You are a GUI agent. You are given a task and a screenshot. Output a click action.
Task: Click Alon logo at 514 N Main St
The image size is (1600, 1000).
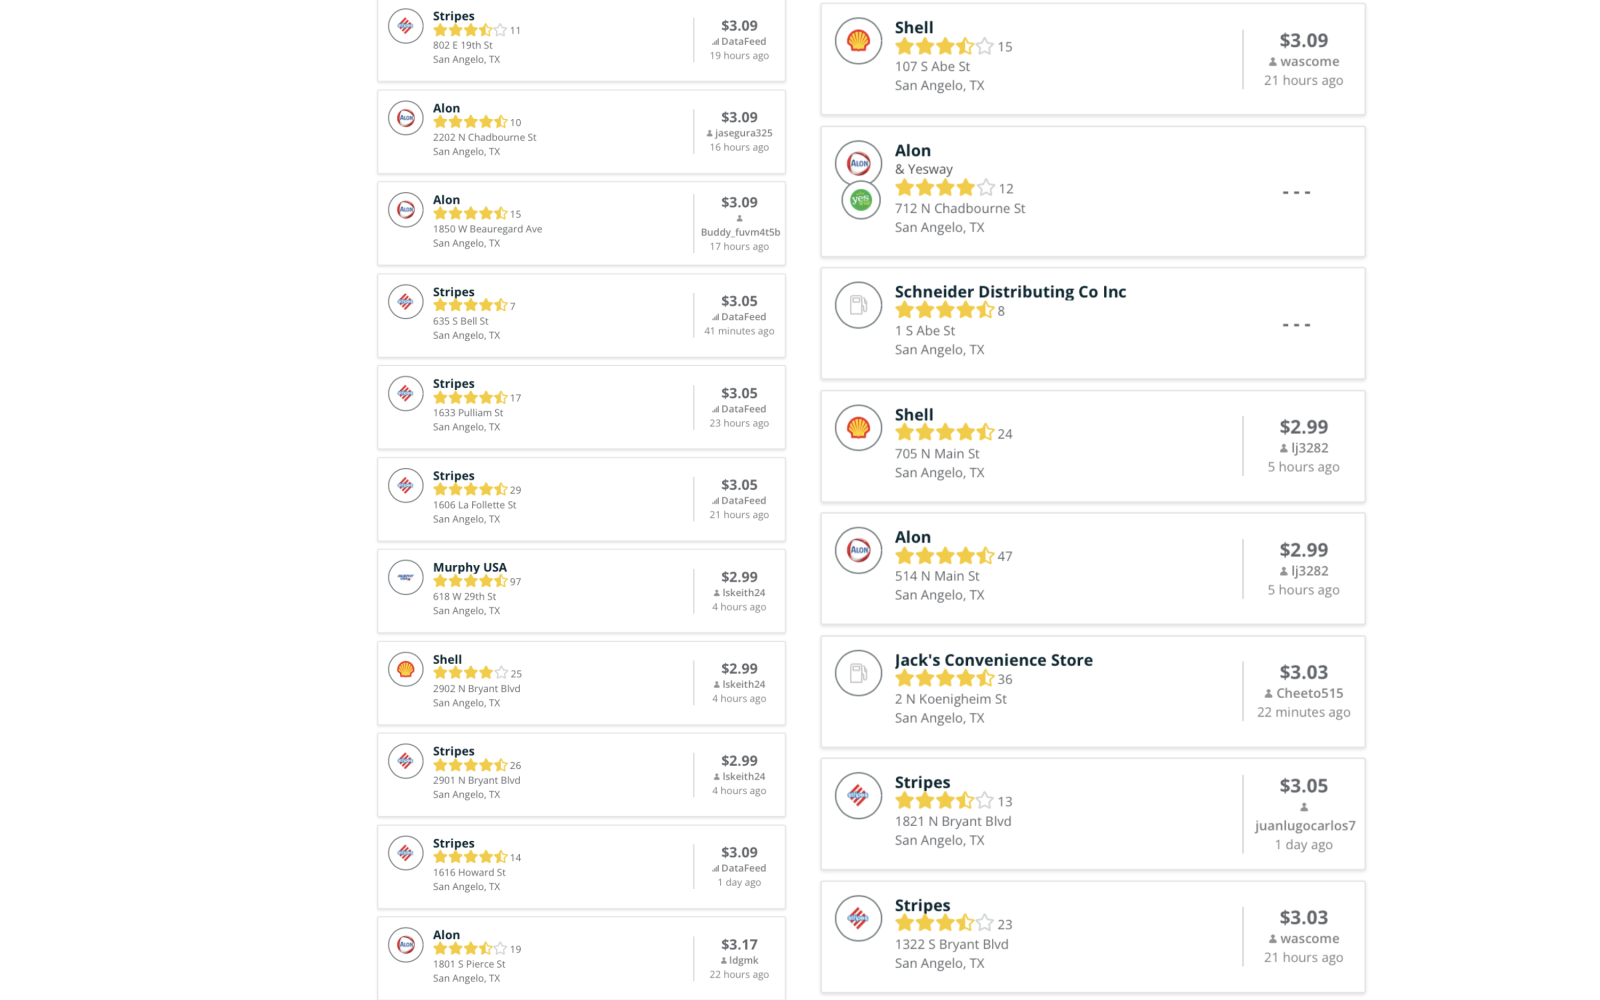click(x=858, y=550)
